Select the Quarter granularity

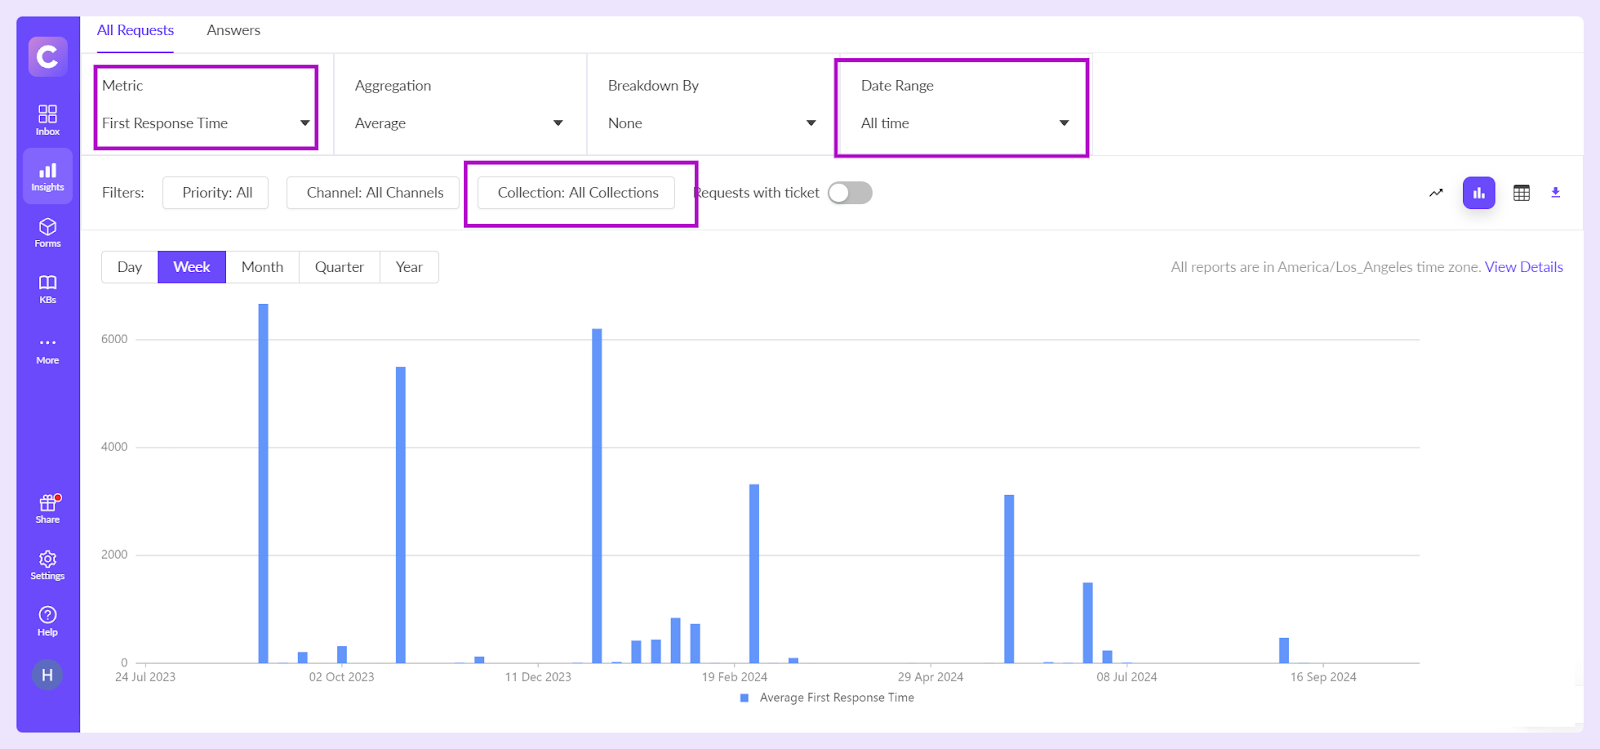[340, 267]
